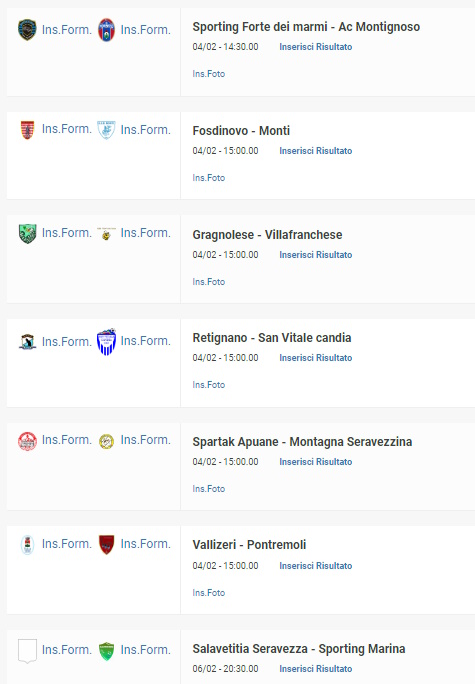This screenshot has height=684, width=475.
Task: Click the Retignano team crest
Action: [x=27, y=342]
